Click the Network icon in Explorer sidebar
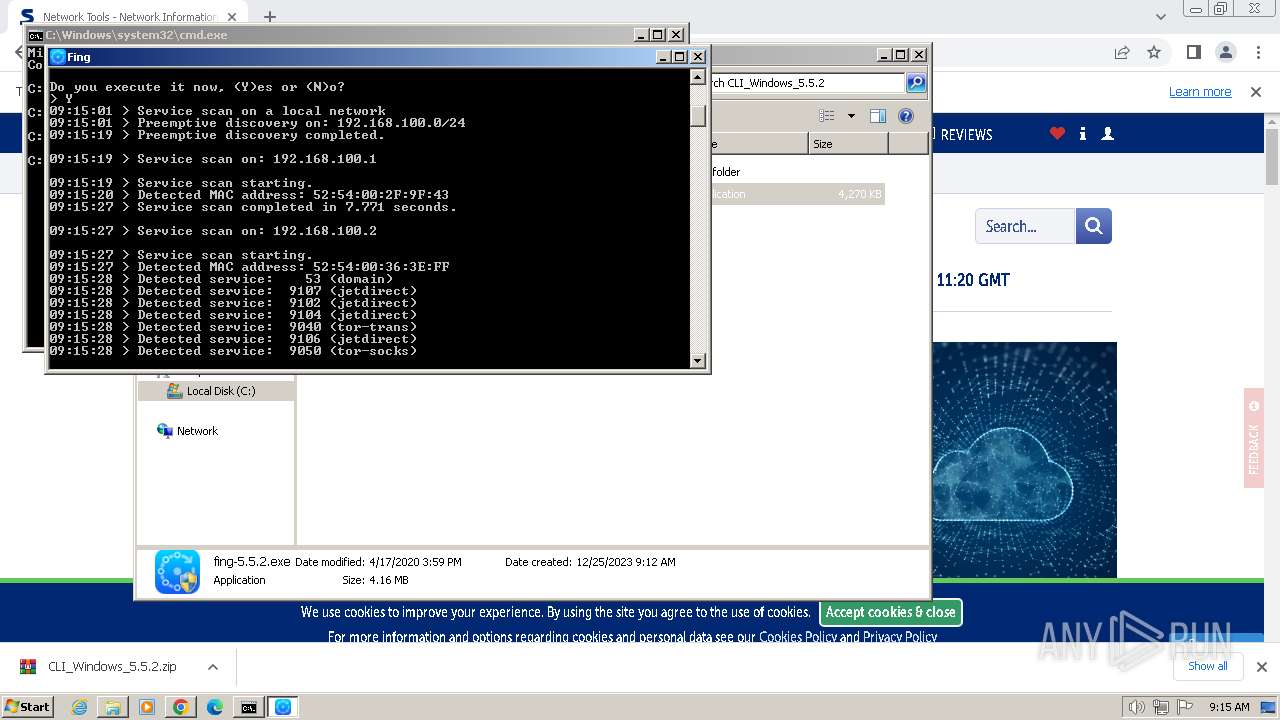 pyautogui.click(x=165, y=431)
